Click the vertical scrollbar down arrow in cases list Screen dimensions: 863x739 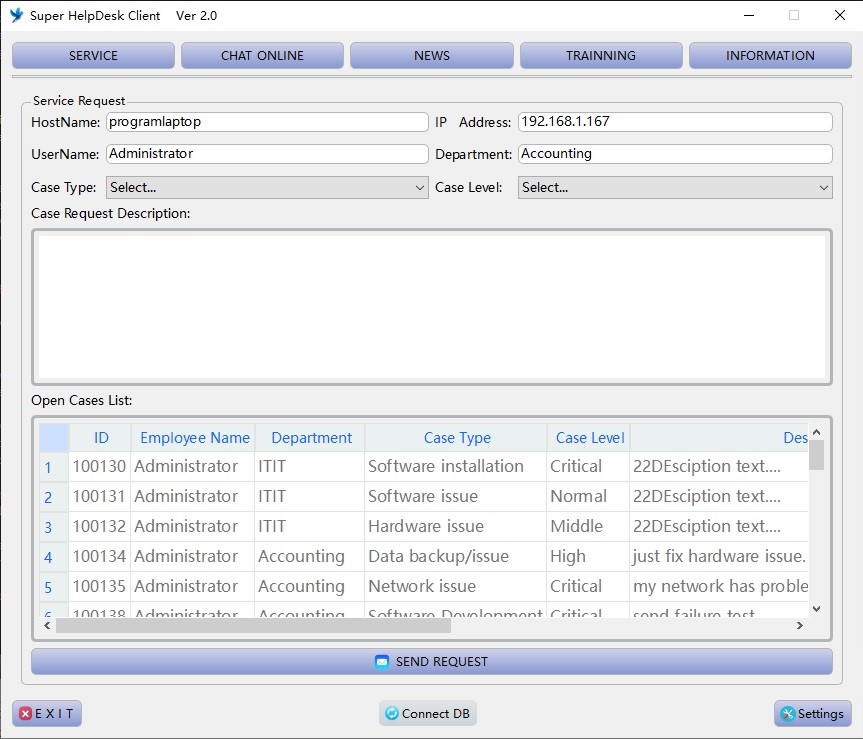[816, 607]
